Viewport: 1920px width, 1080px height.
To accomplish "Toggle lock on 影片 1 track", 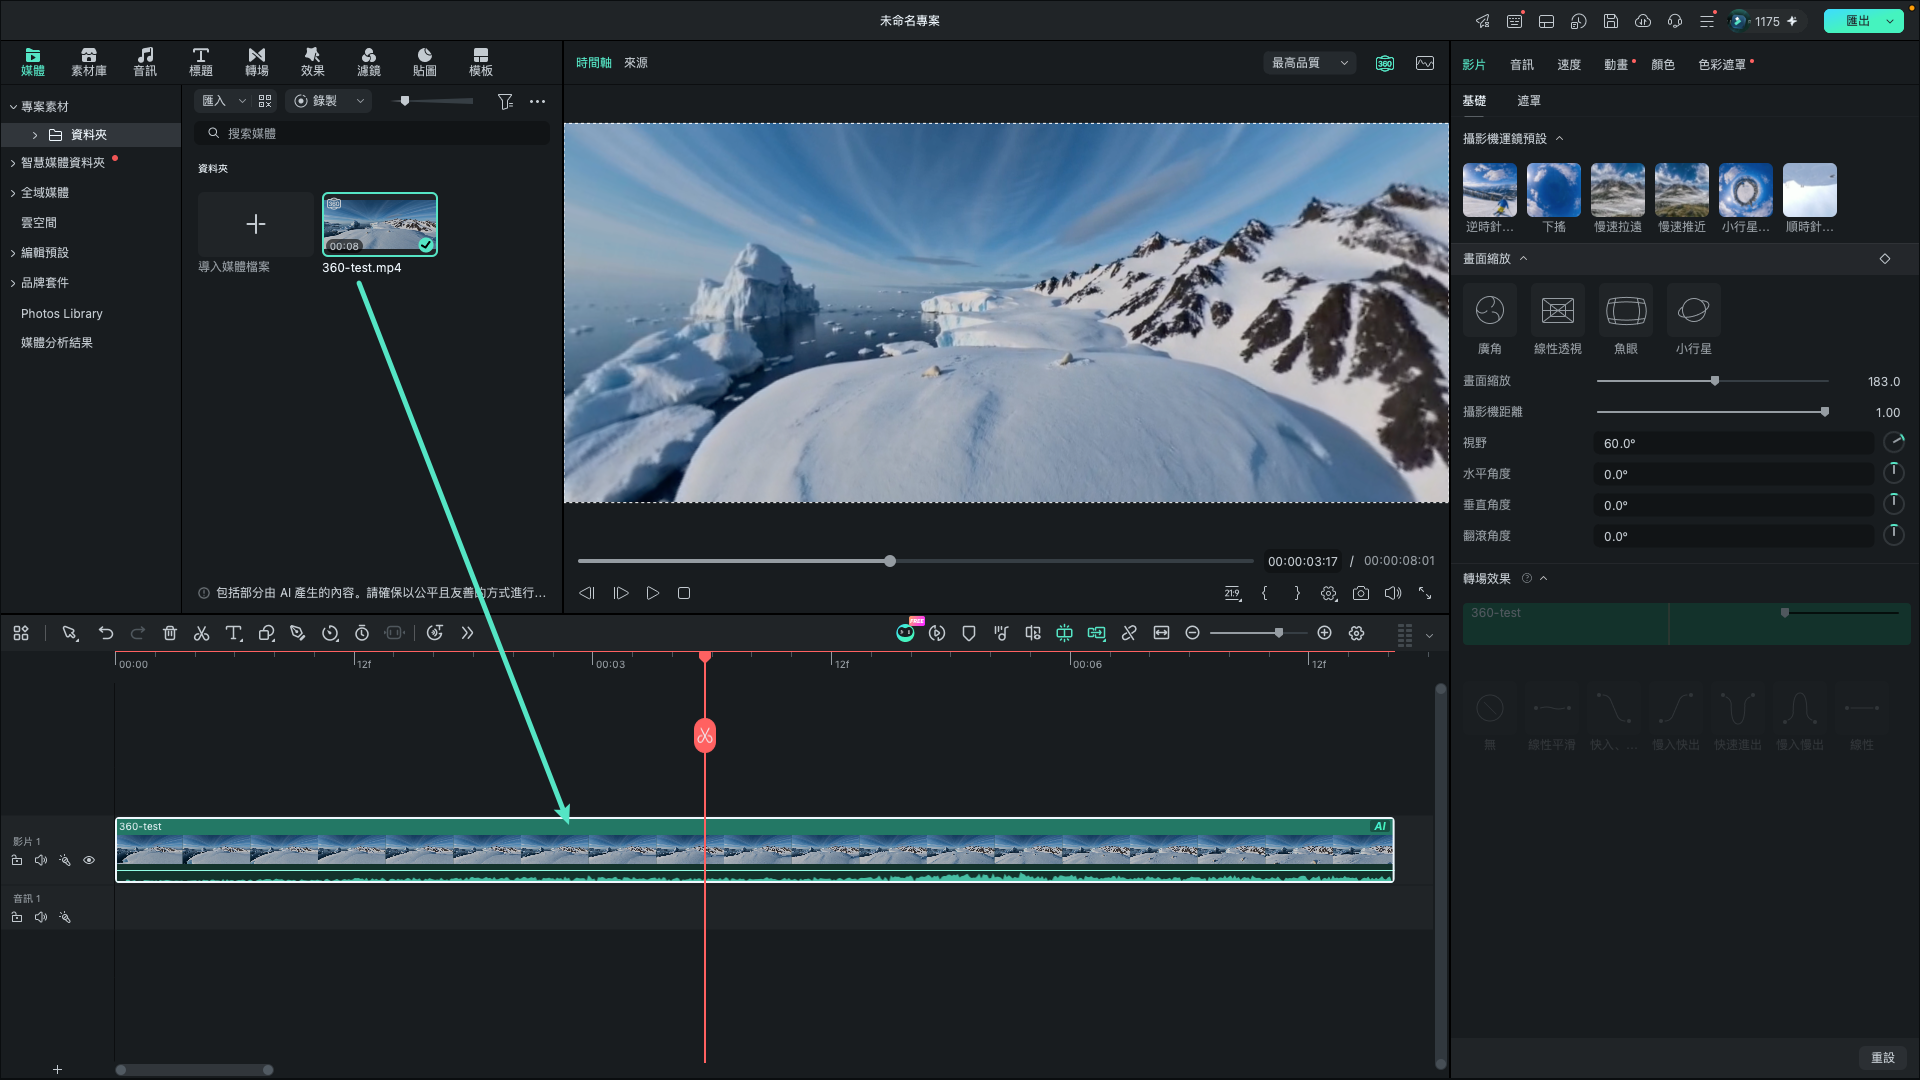I will click(x=17, y=860).
